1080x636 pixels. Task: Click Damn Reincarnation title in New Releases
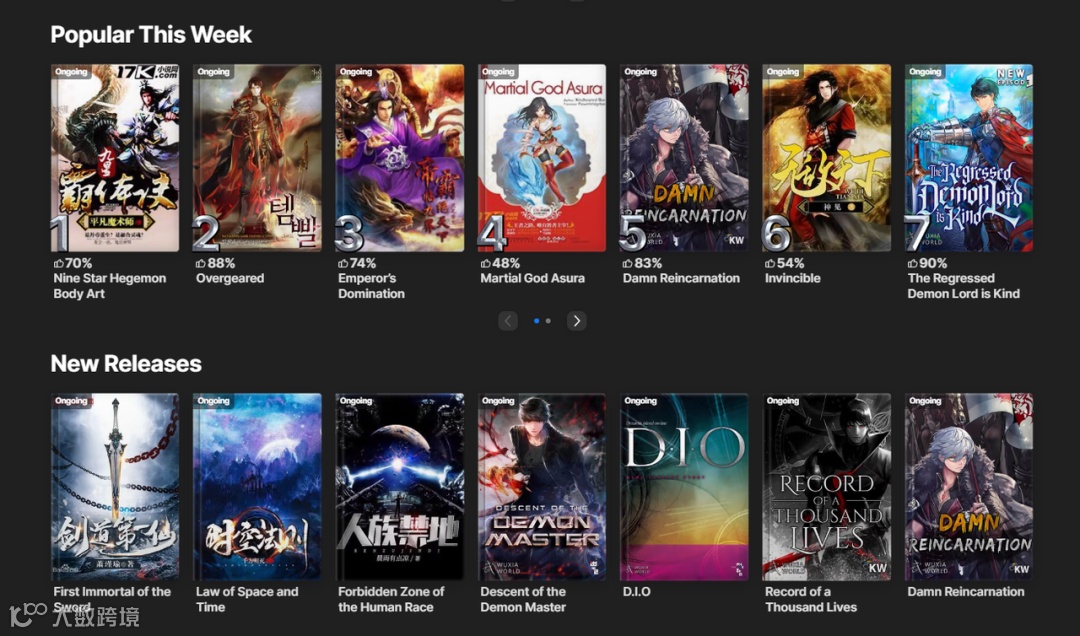pos(966,592)
